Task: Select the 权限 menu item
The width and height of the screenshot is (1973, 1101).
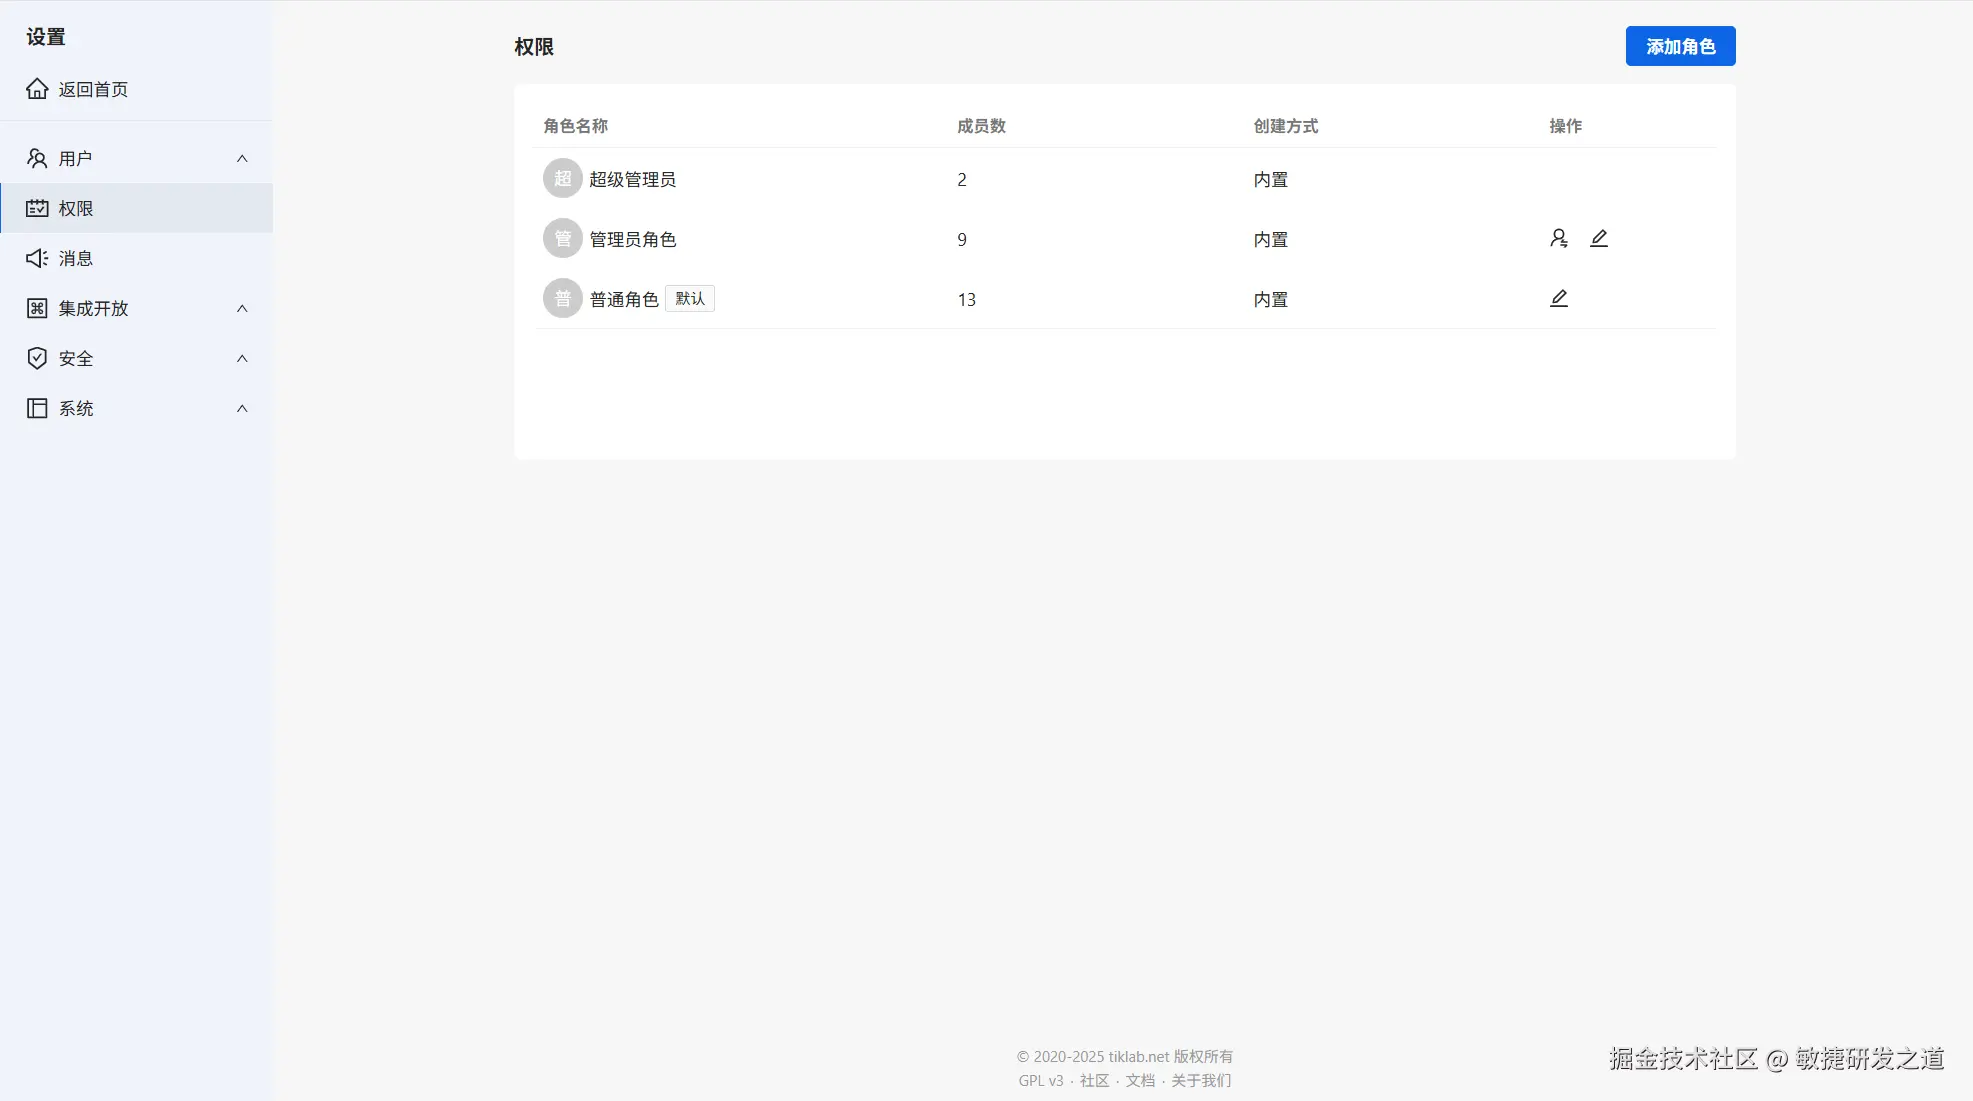Action: click(x=76, y=208)
